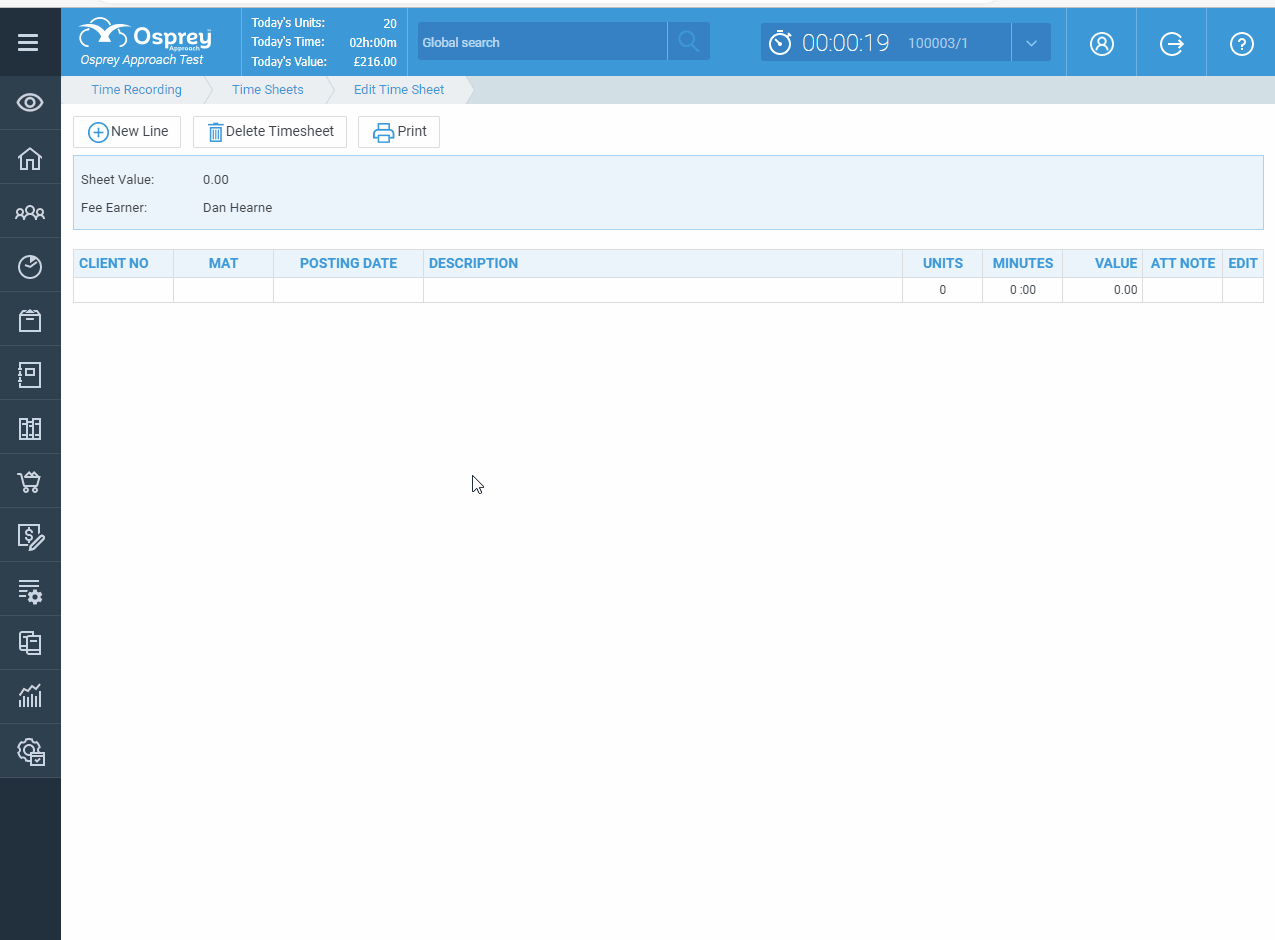The height and width of the screenshot is (940, 1275).
Task: Click the Osprey Approach logo
Action: coord(146,42)
